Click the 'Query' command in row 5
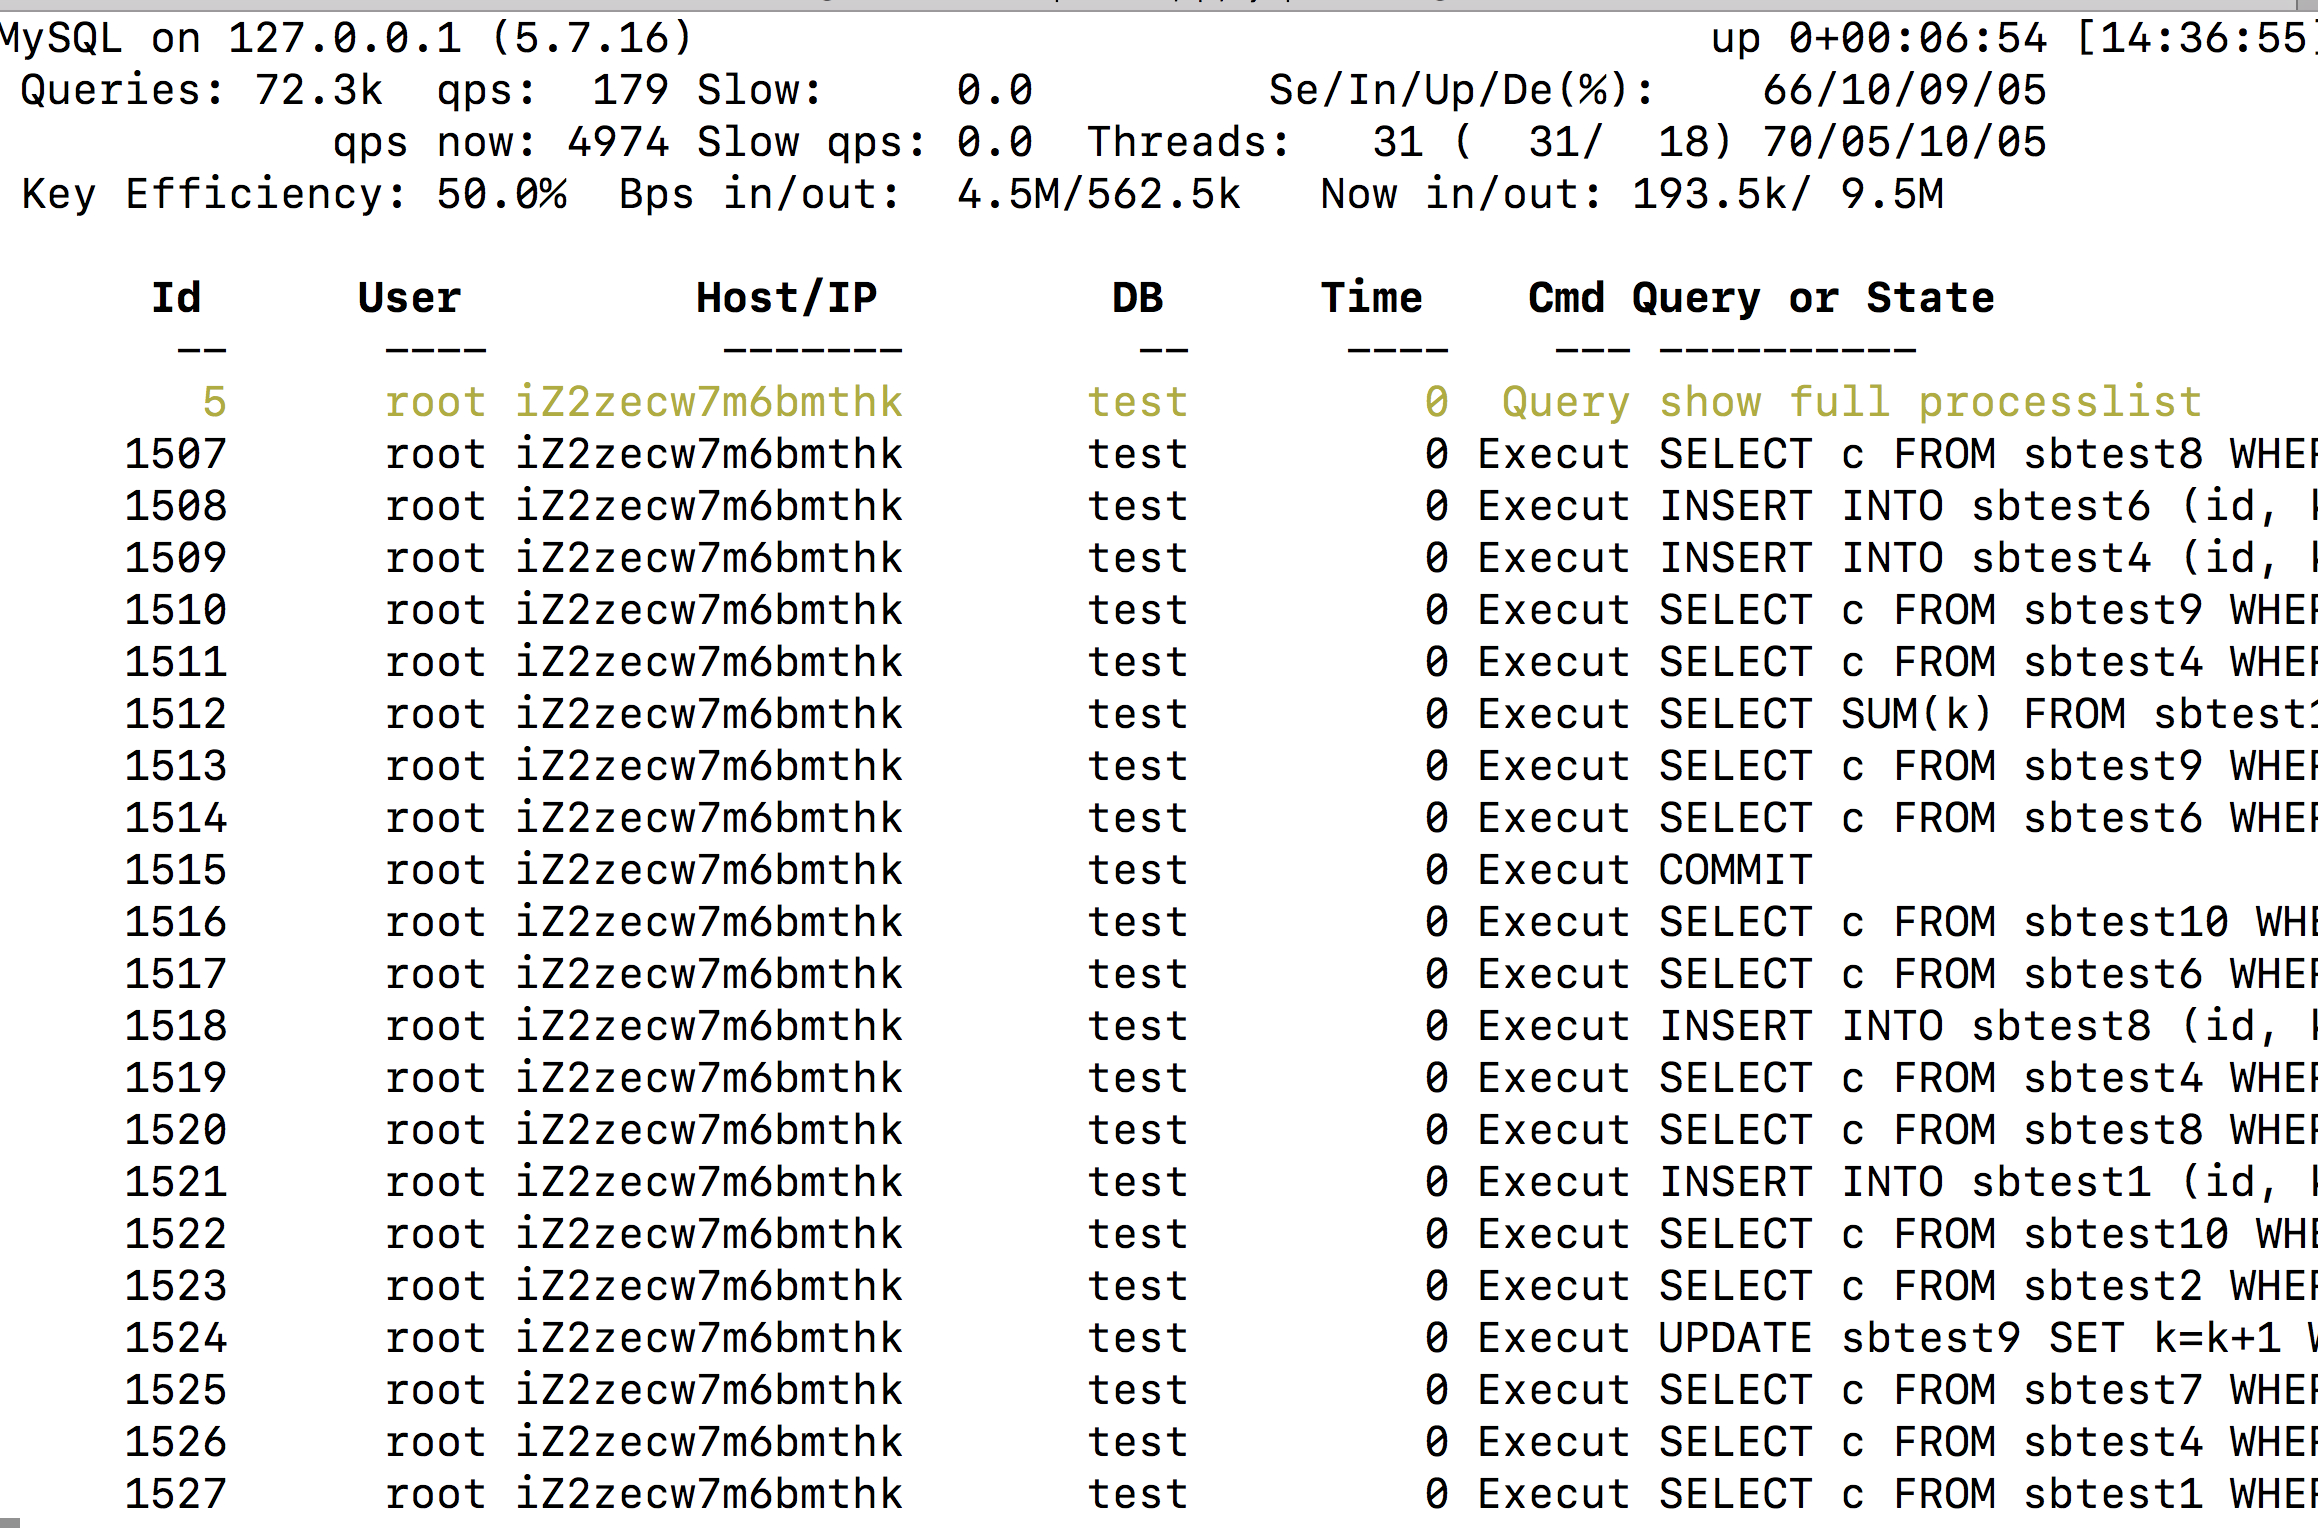The width and height of the screenshot is (2318, 1528). coord(1566,403)
